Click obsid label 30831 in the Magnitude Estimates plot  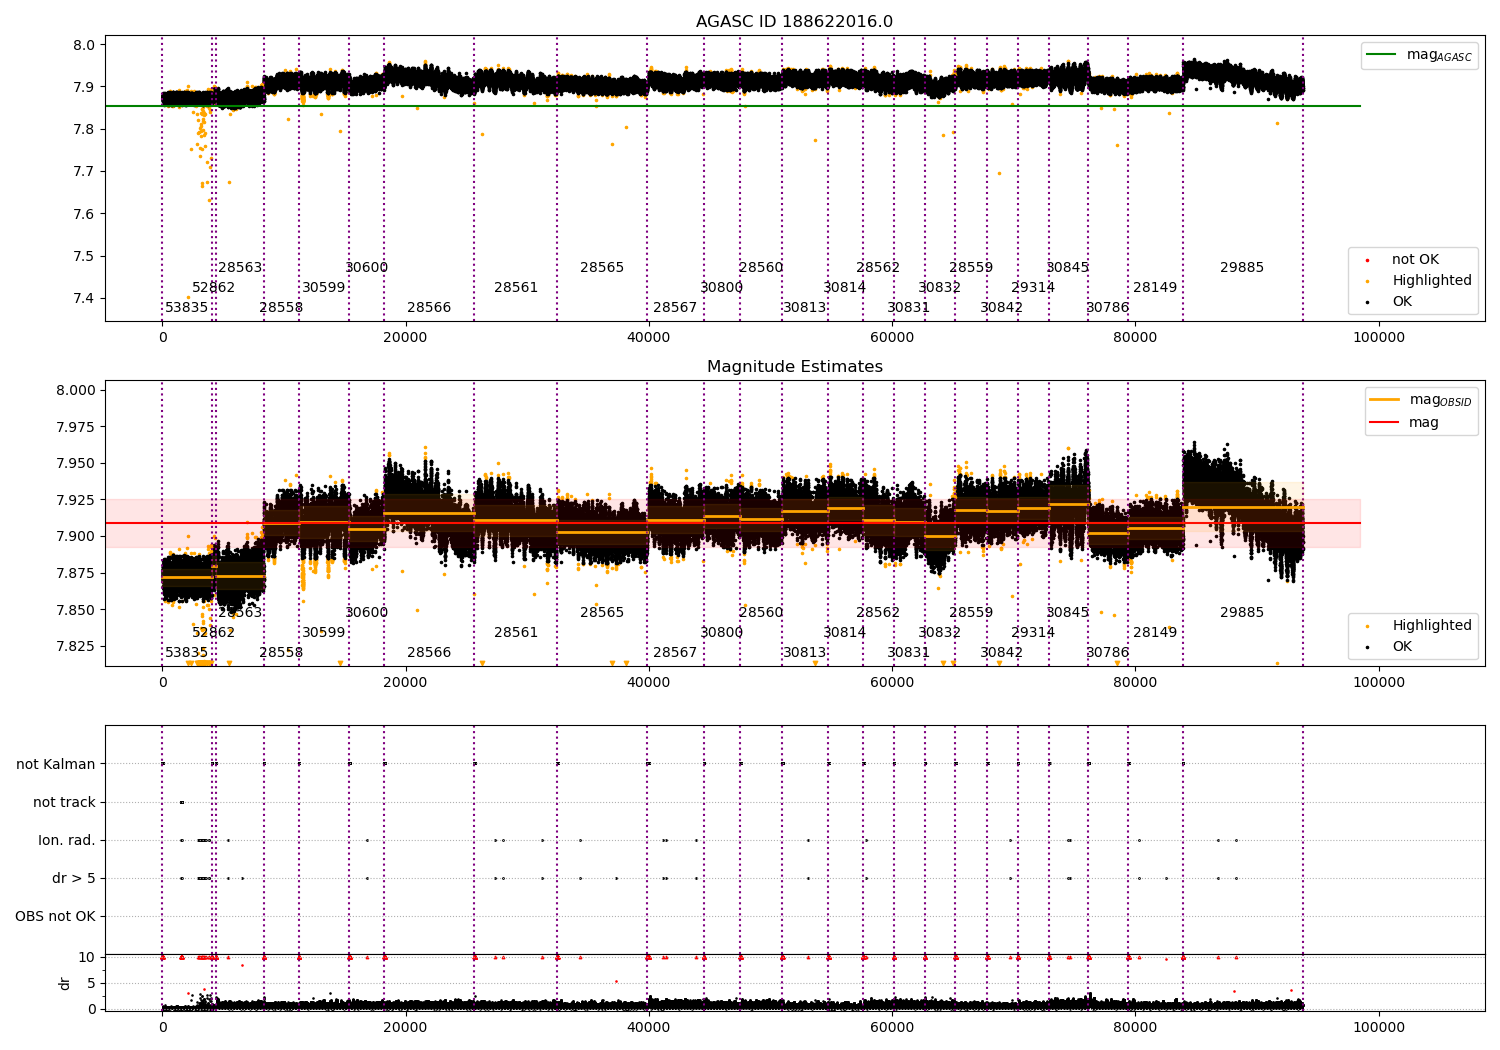click(909, 653)
